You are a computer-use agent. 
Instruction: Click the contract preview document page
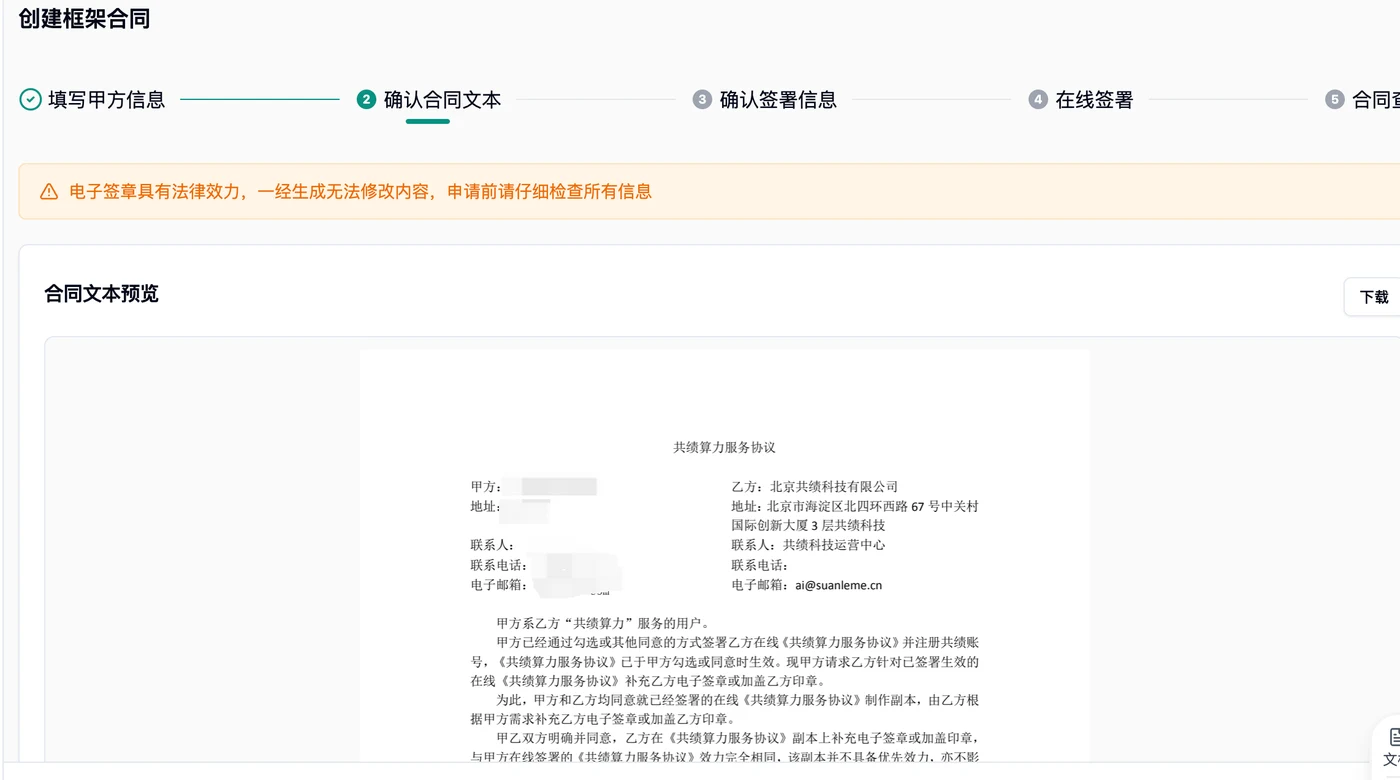(x=725, y=555)
